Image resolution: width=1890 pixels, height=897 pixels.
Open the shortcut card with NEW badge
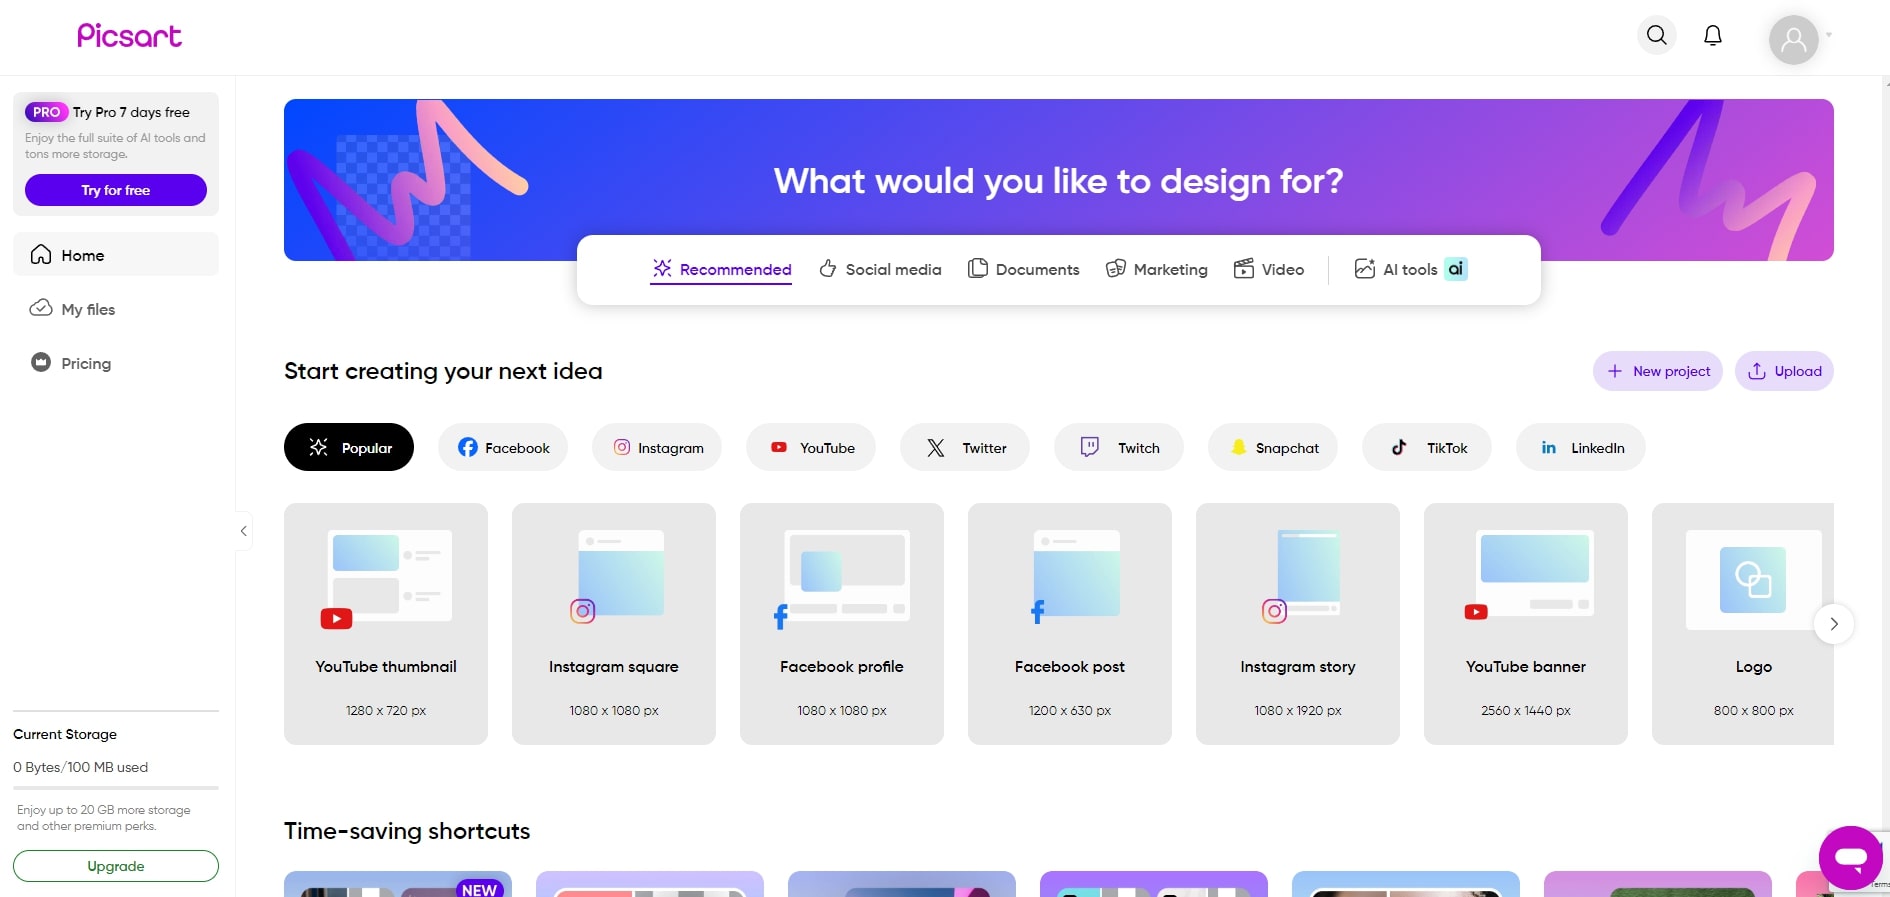click(x=398, y=884)
